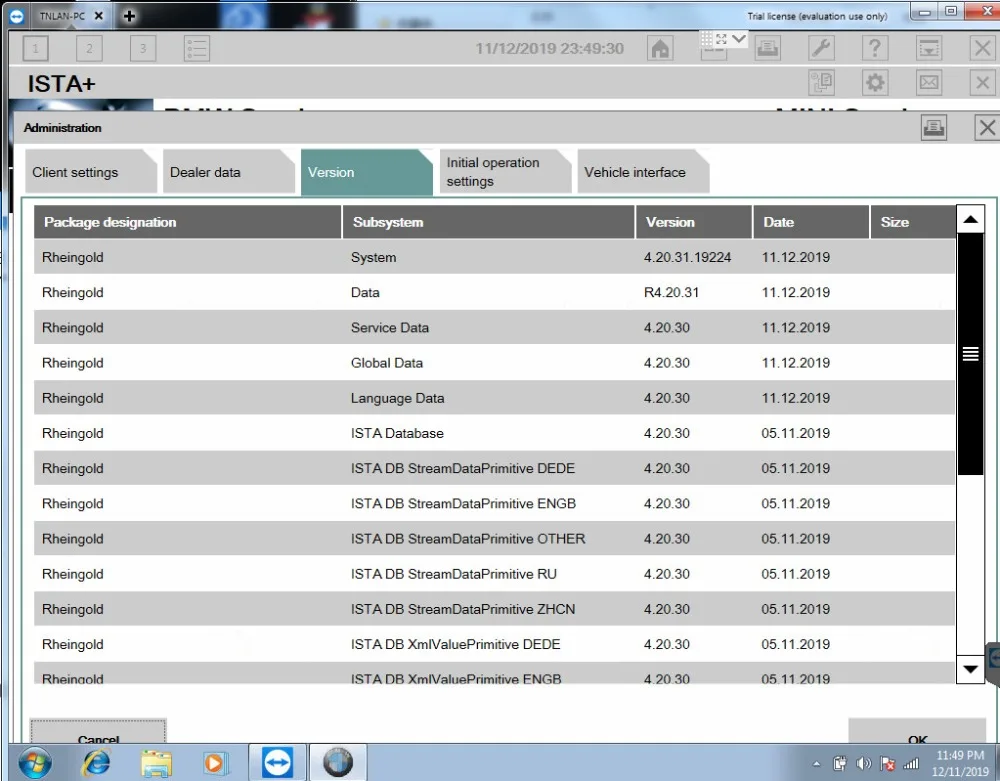1000x781 pixels.
Task: Click the Subsystem column header
Action: tap(489, 222)
